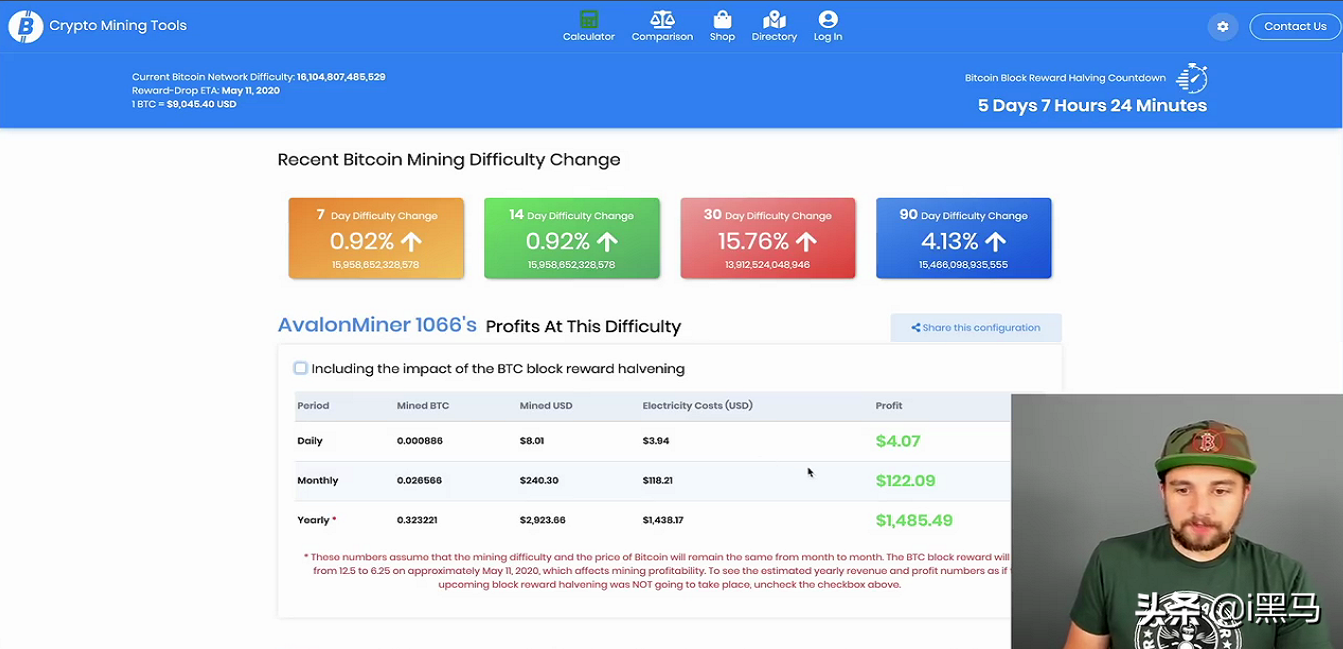This screenshot has height=649, width=1343.
Task: Click the daily electricity cost $3.94
Action: tap(656, 441)
